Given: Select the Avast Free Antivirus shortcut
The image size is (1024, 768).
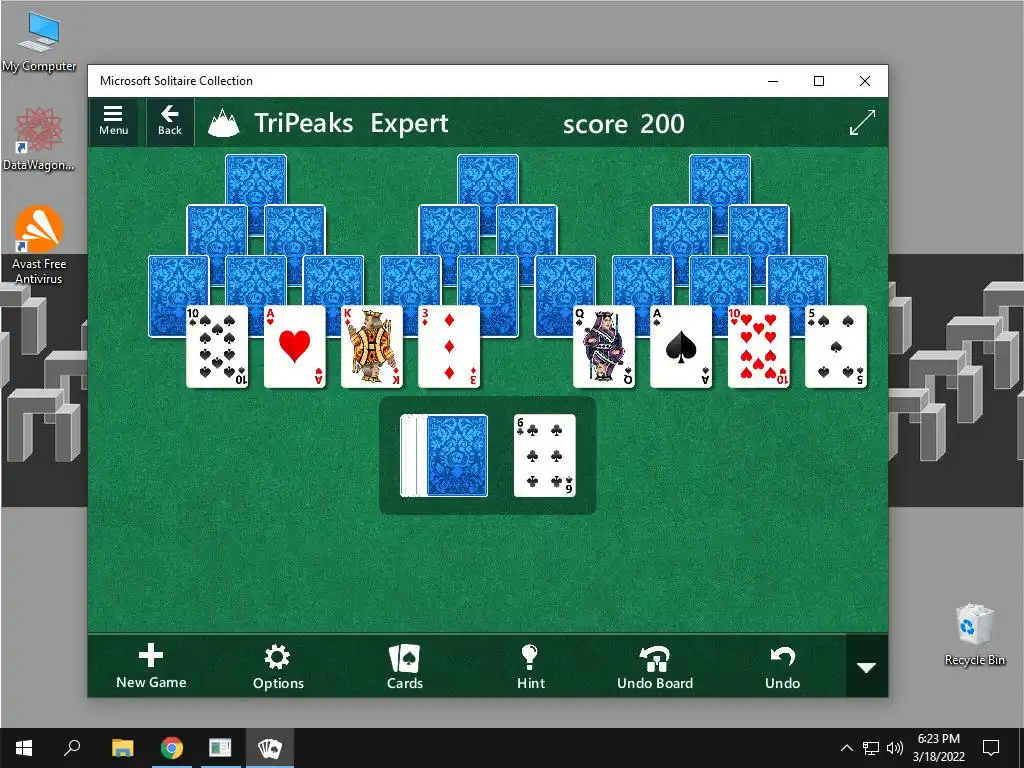Looking at the screenshot, I should coord(39,245).
